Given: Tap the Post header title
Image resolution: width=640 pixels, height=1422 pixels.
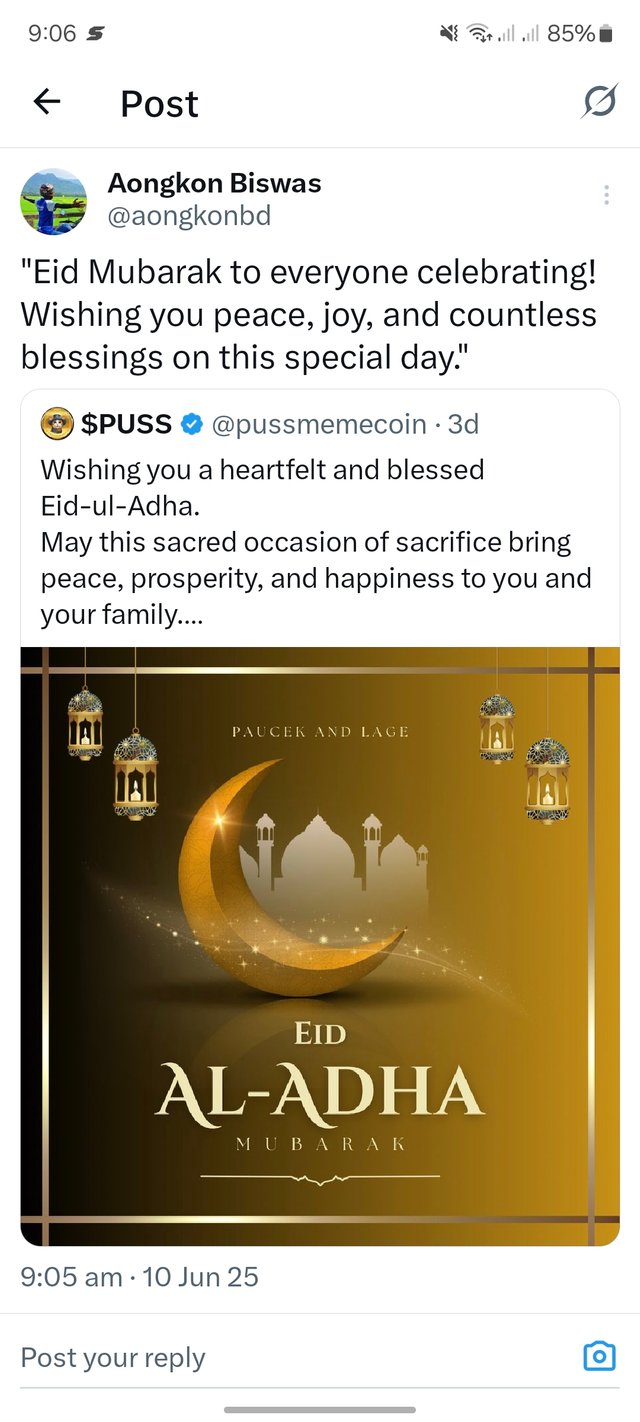Looking at the screenshot, I should click(x=159, y=103).
